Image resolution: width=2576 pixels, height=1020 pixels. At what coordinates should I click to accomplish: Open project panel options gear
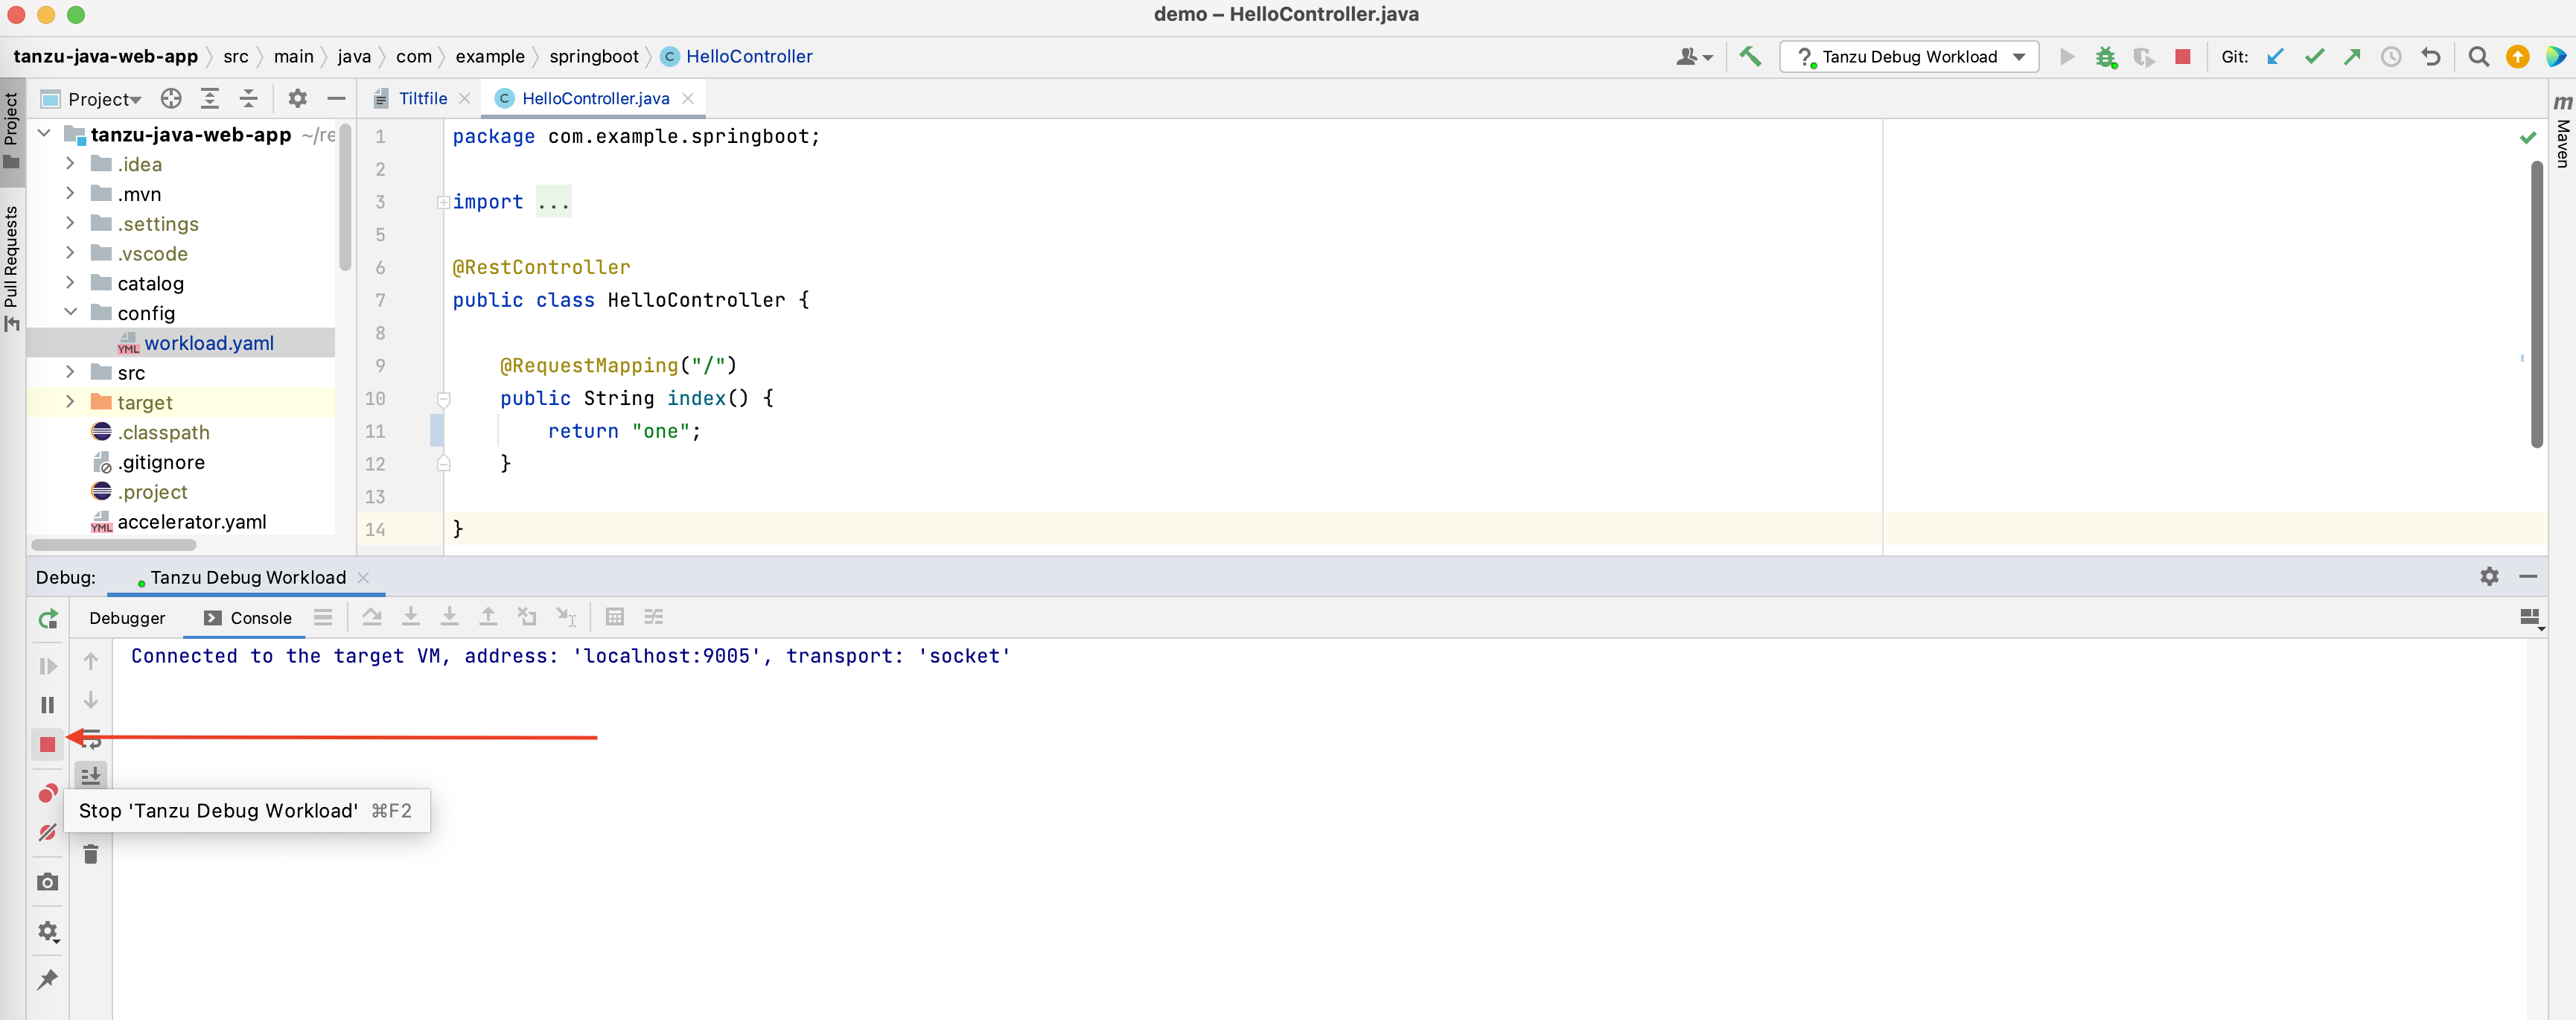(x=297, y=98)
